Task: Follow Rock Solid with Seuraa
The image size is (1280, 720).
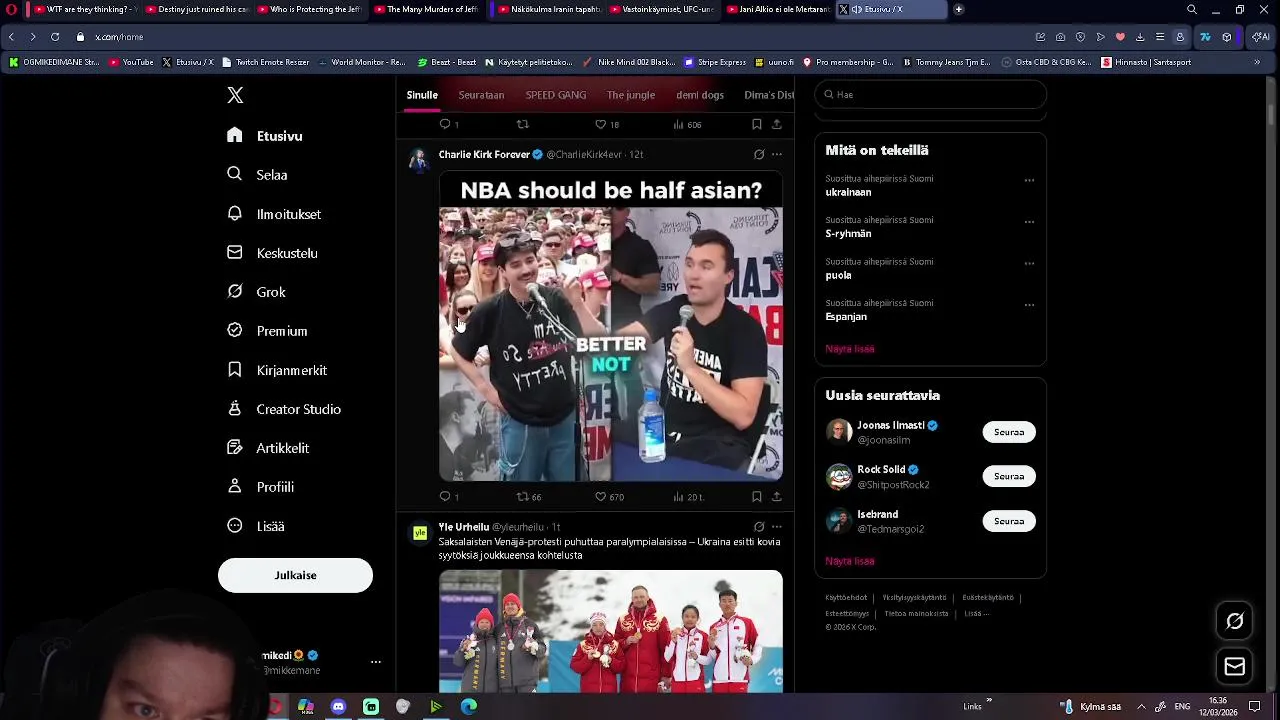Action: (x=1009, y=476)
